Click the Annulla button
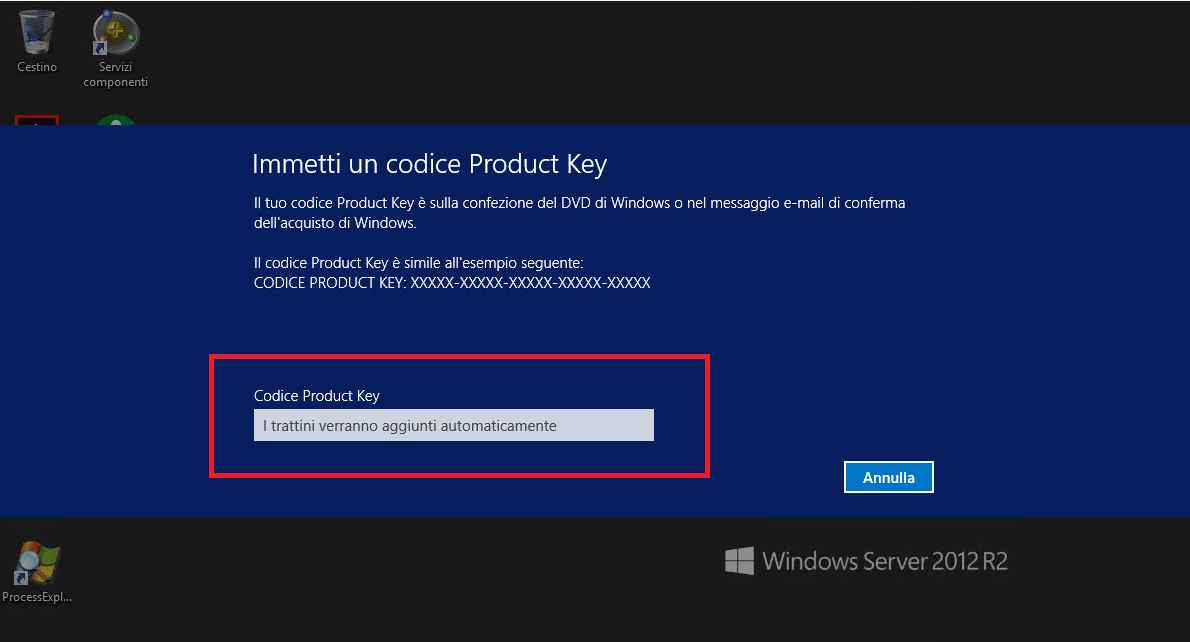 (x=889, y=477)
